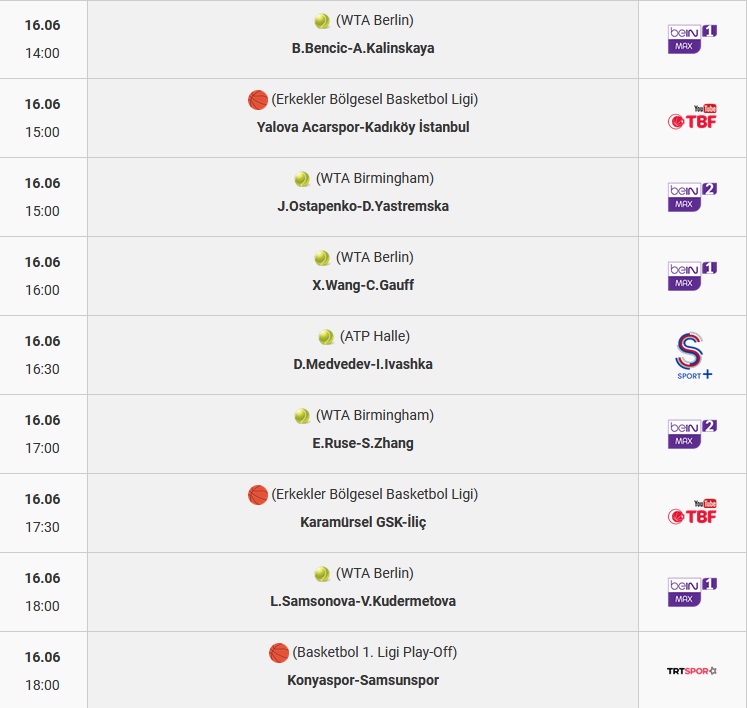
Task: Click Karamürsel GSK-İliç match title
Action: (363, 522)
